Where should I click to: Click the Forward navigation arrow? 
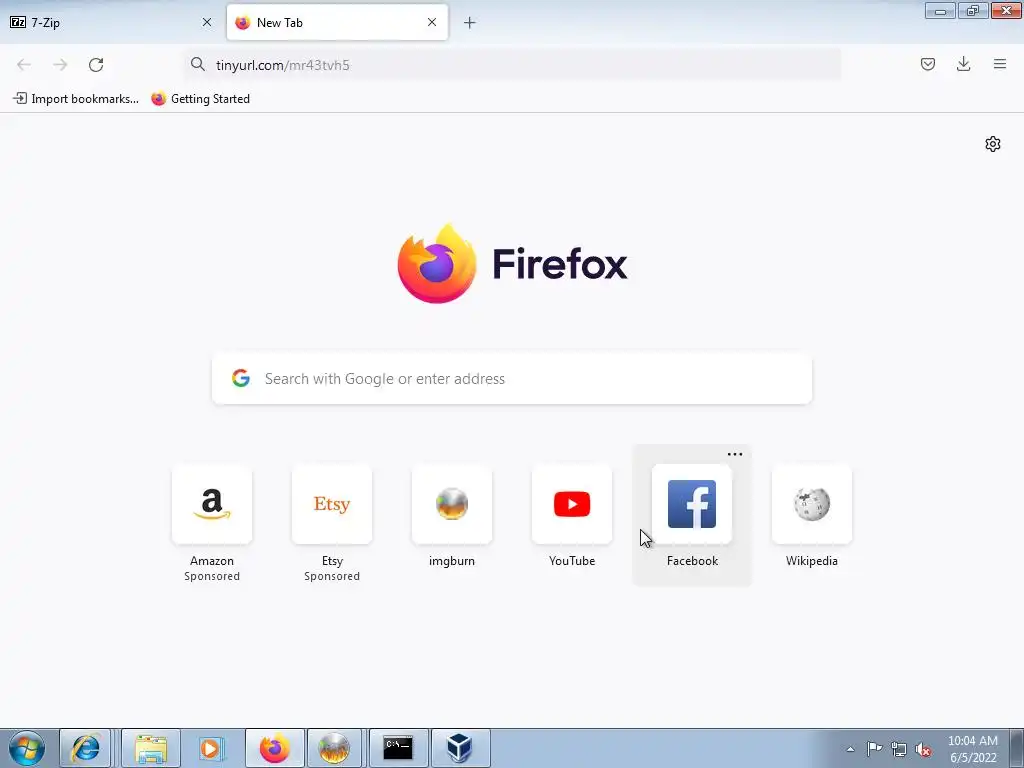tap(60, 65)
